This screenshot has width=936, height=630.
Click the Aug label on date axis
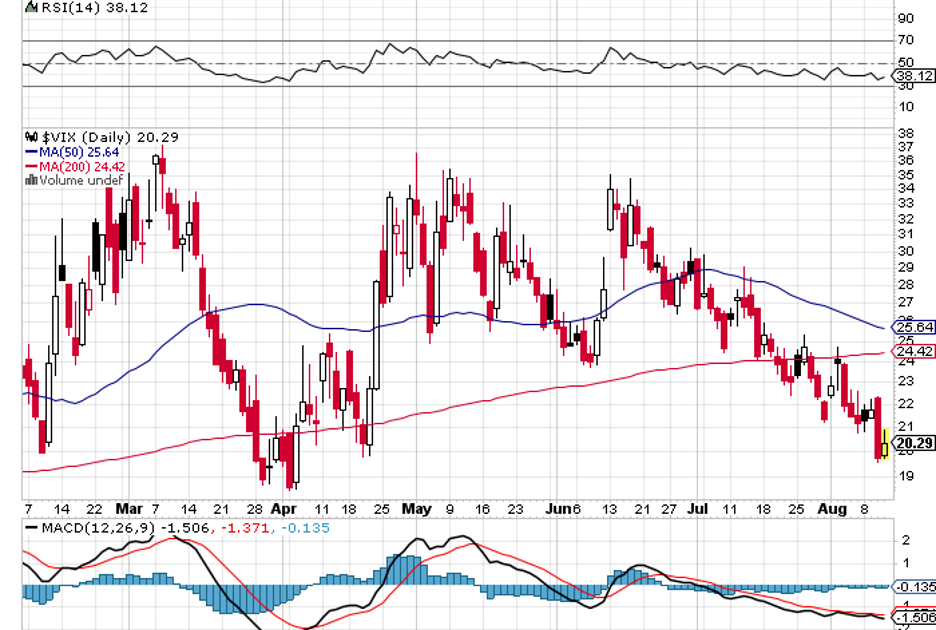(x=833, y=509)
